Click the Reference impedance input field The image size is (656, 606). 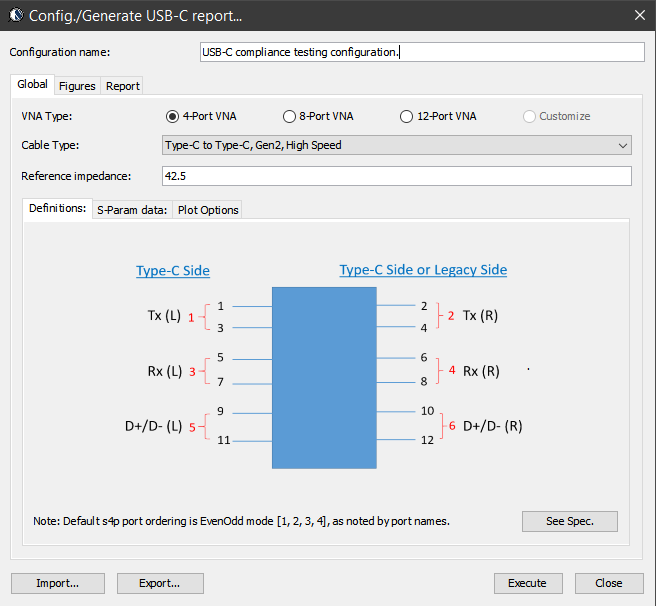396,176
